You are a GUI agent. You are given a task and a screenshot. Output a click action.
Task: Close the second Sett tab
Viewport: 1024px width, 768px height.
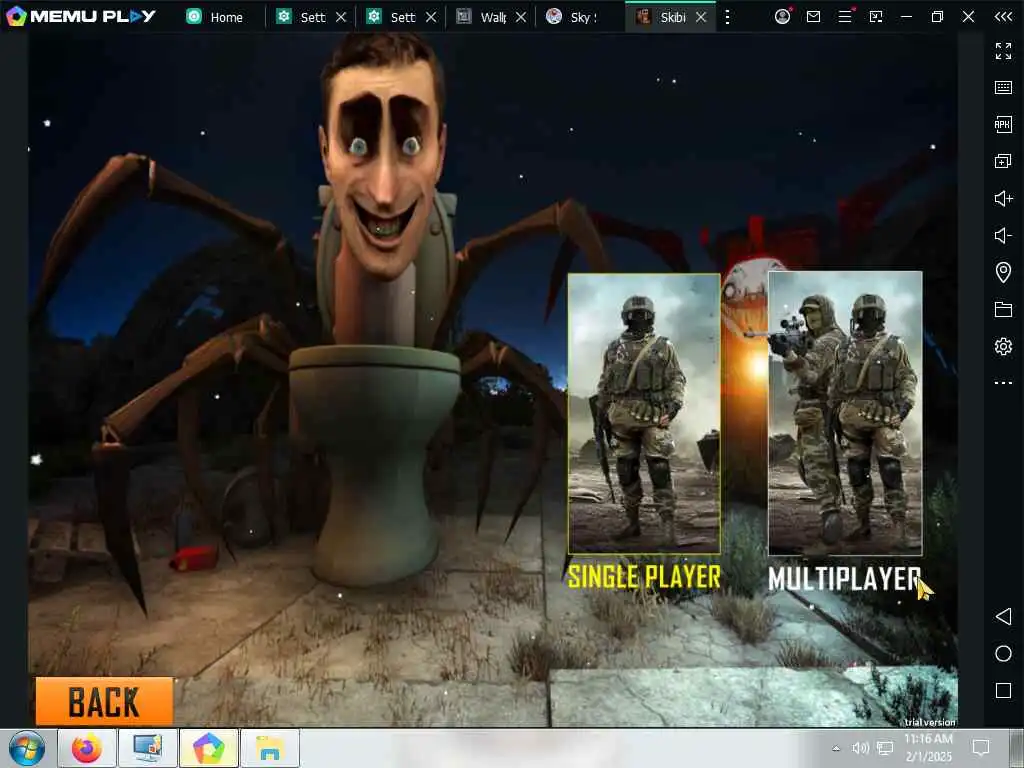(x=431, y=17)
